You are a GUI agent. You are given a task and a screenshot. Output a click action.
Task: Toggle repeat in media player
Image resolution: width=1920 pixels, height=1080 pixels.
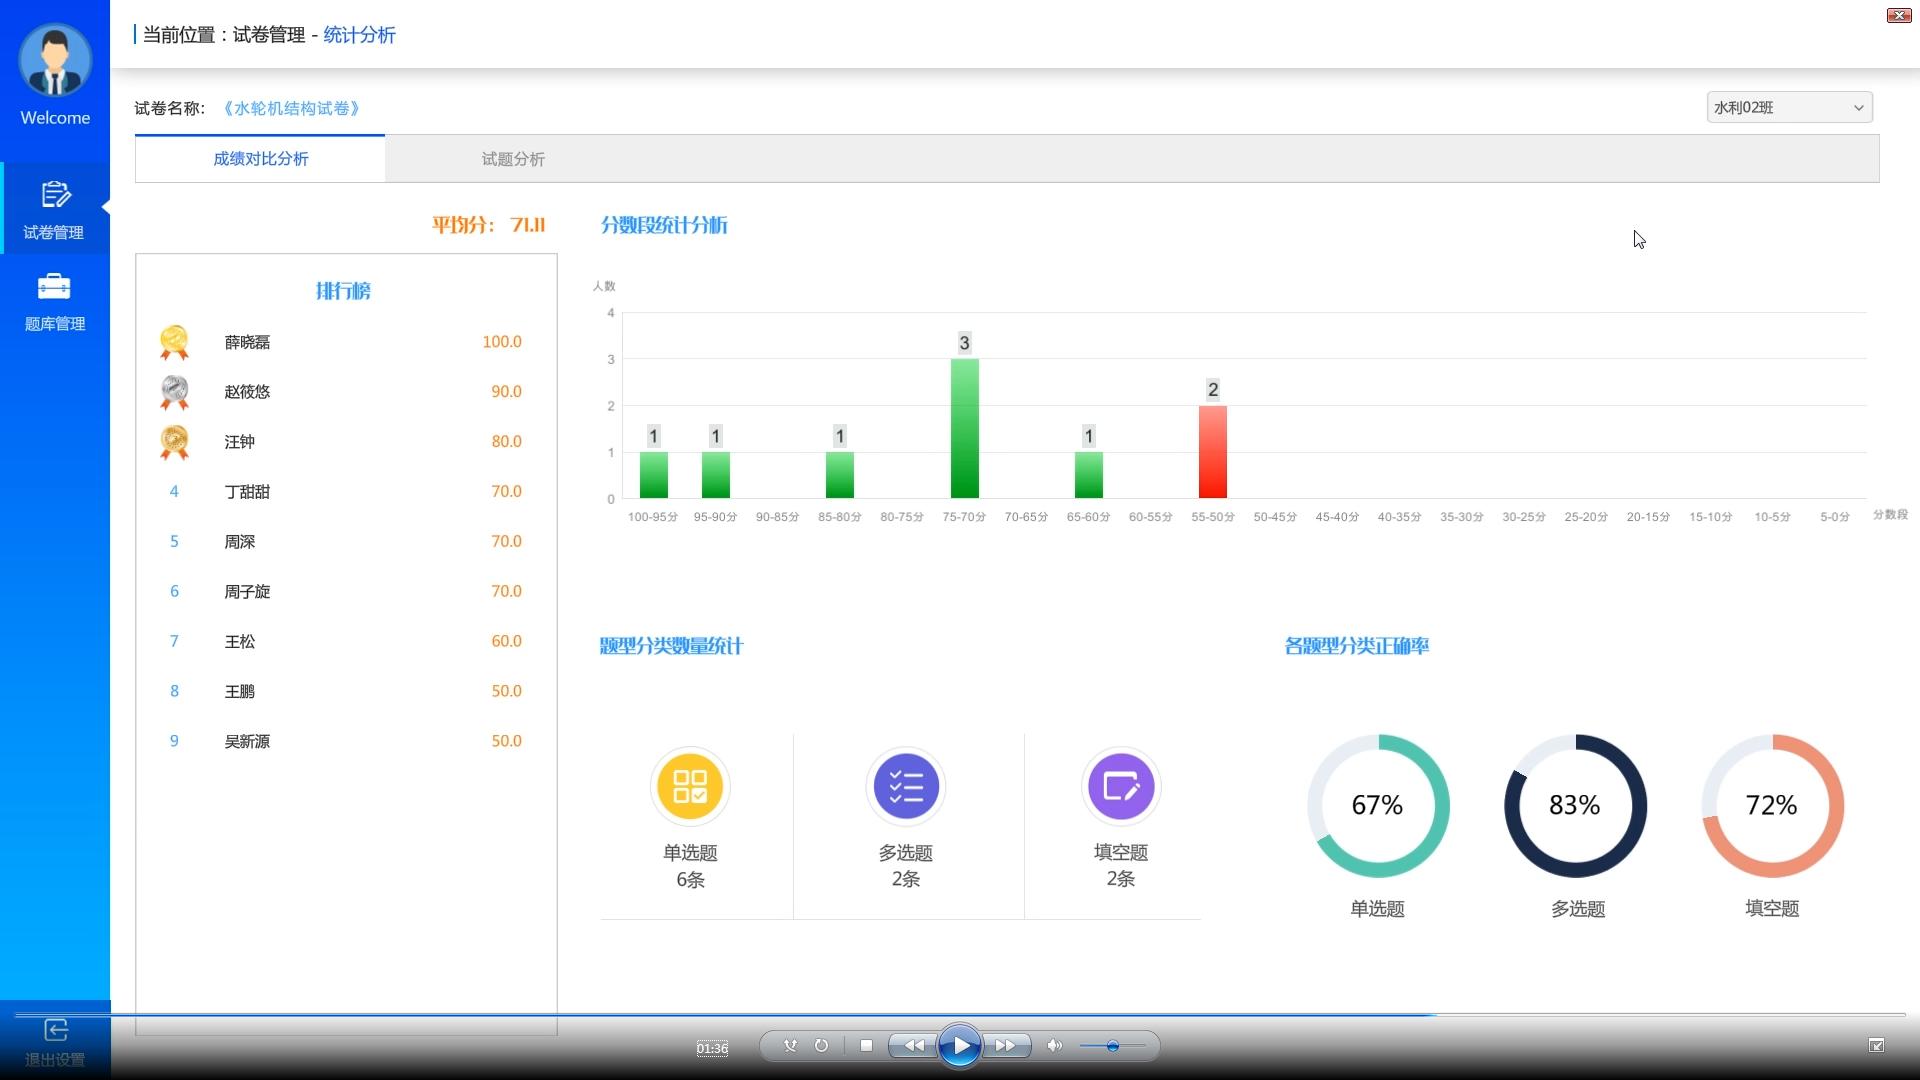[x=821, y=1046]
